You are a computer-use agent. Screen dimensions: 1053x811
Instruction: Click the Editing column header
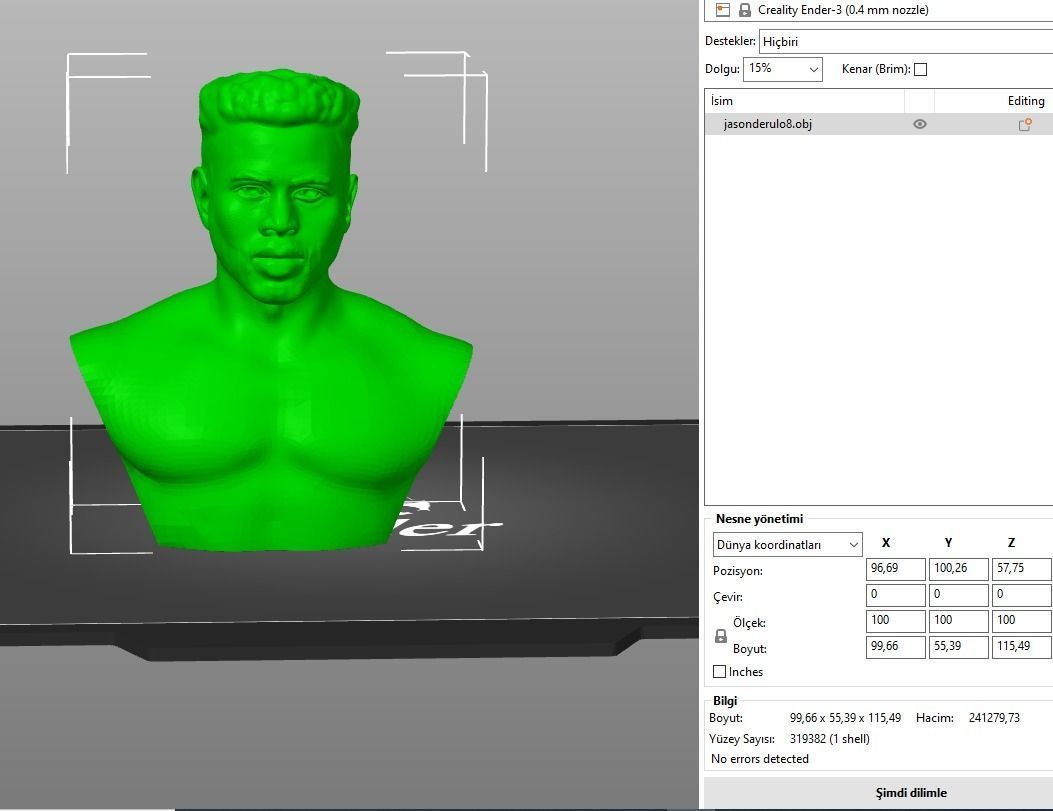(x=1026, y=100)
